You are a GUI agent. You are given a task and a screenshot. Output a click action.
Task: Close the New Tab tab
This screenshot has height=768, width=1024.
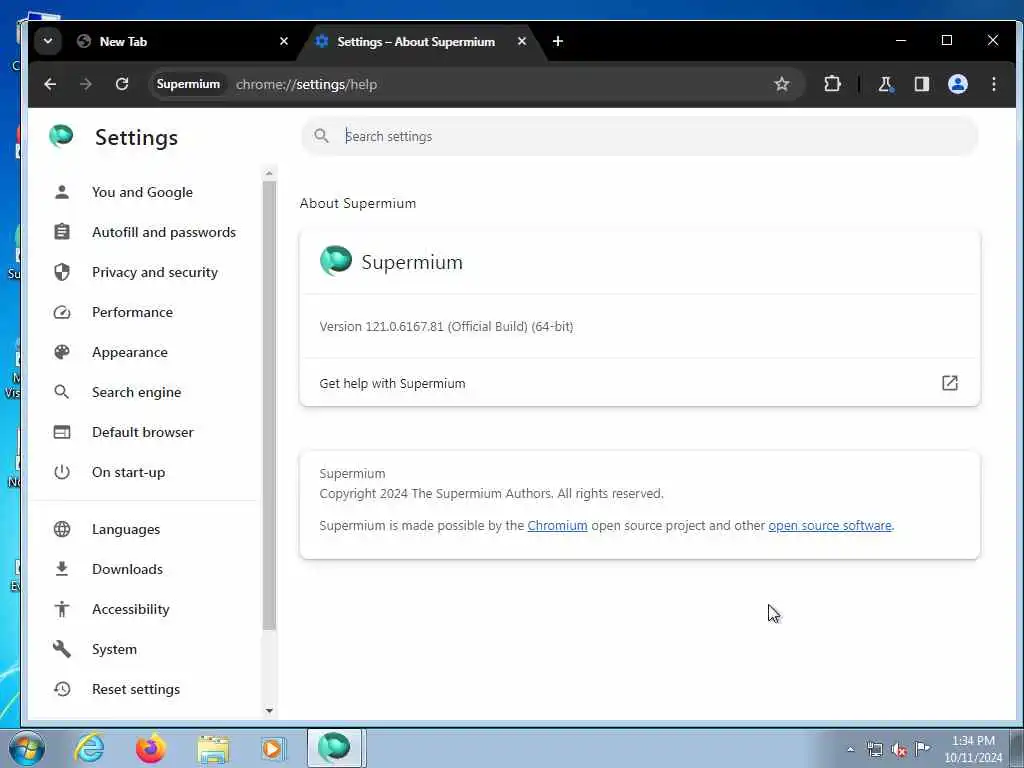pos(283,41)
